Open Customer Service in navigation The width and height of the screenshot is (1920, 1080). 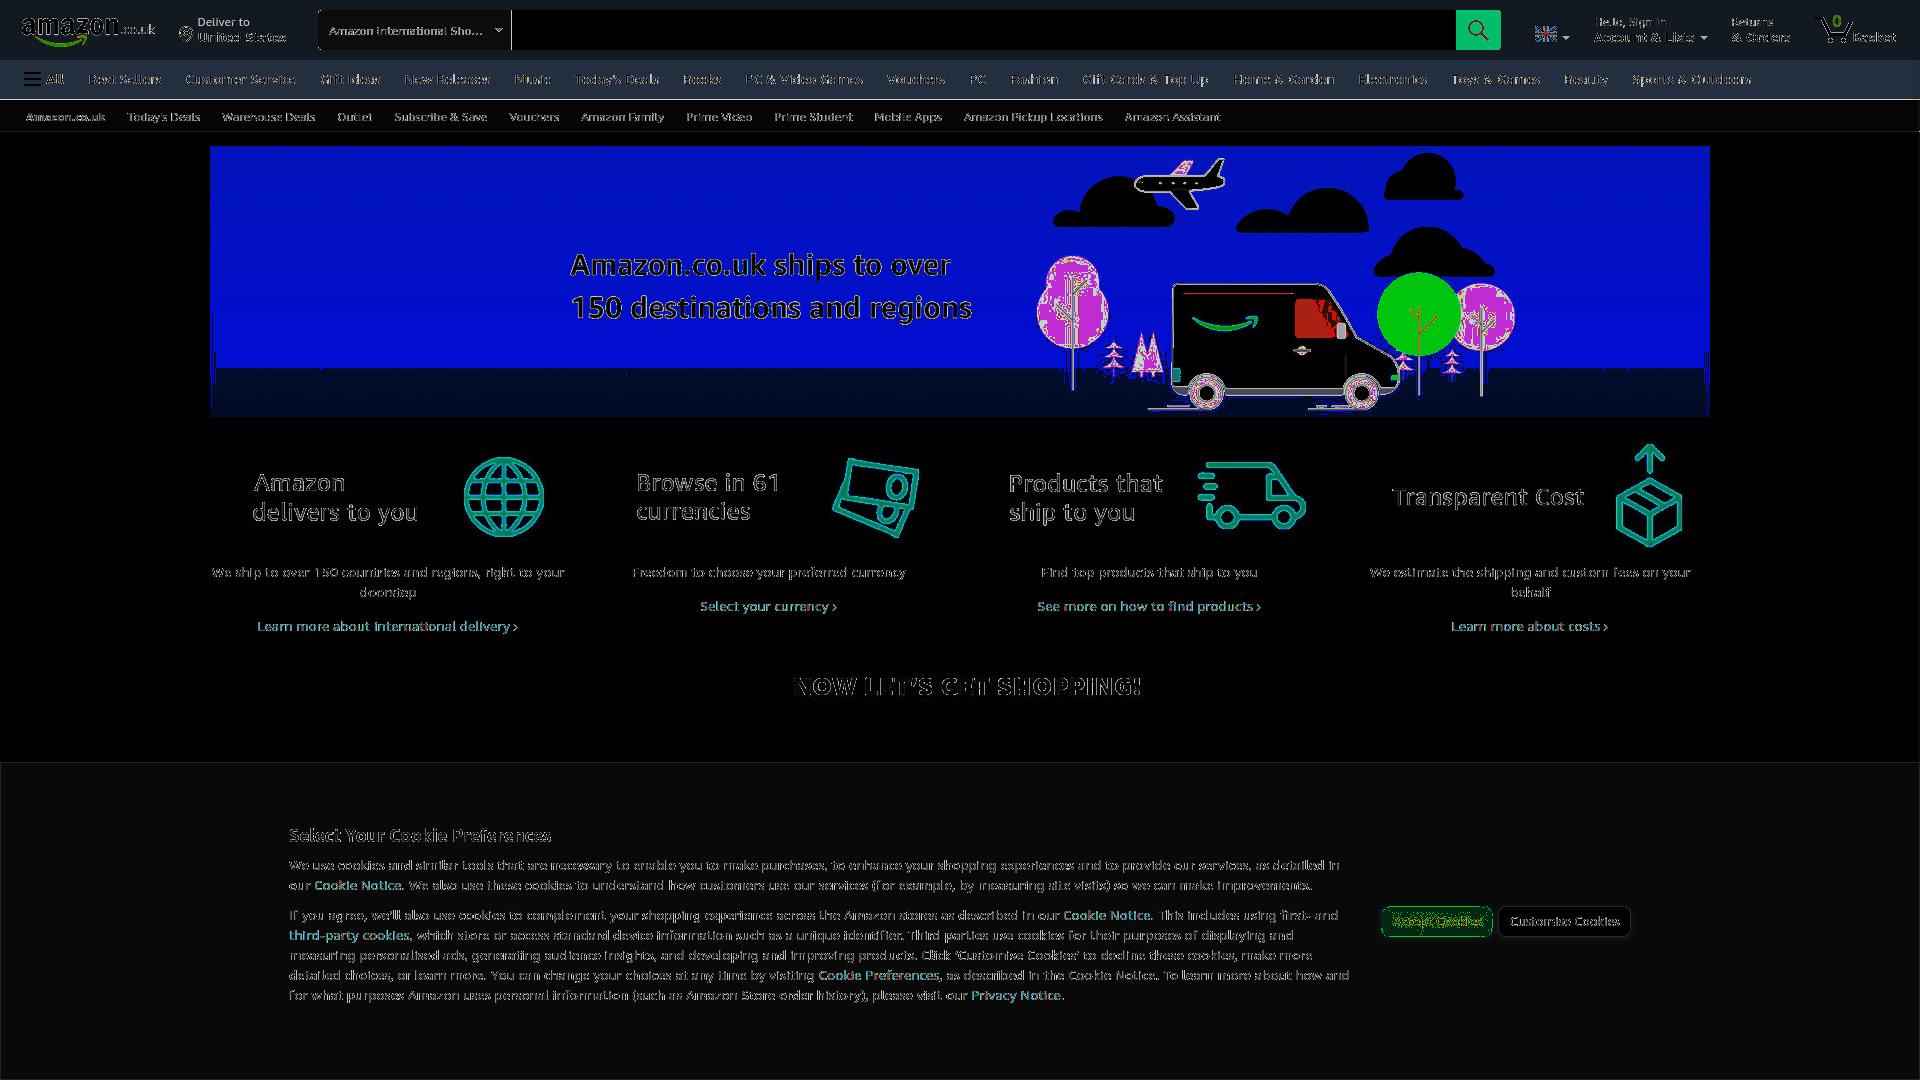pyautogui.click(x=240, y=79)
